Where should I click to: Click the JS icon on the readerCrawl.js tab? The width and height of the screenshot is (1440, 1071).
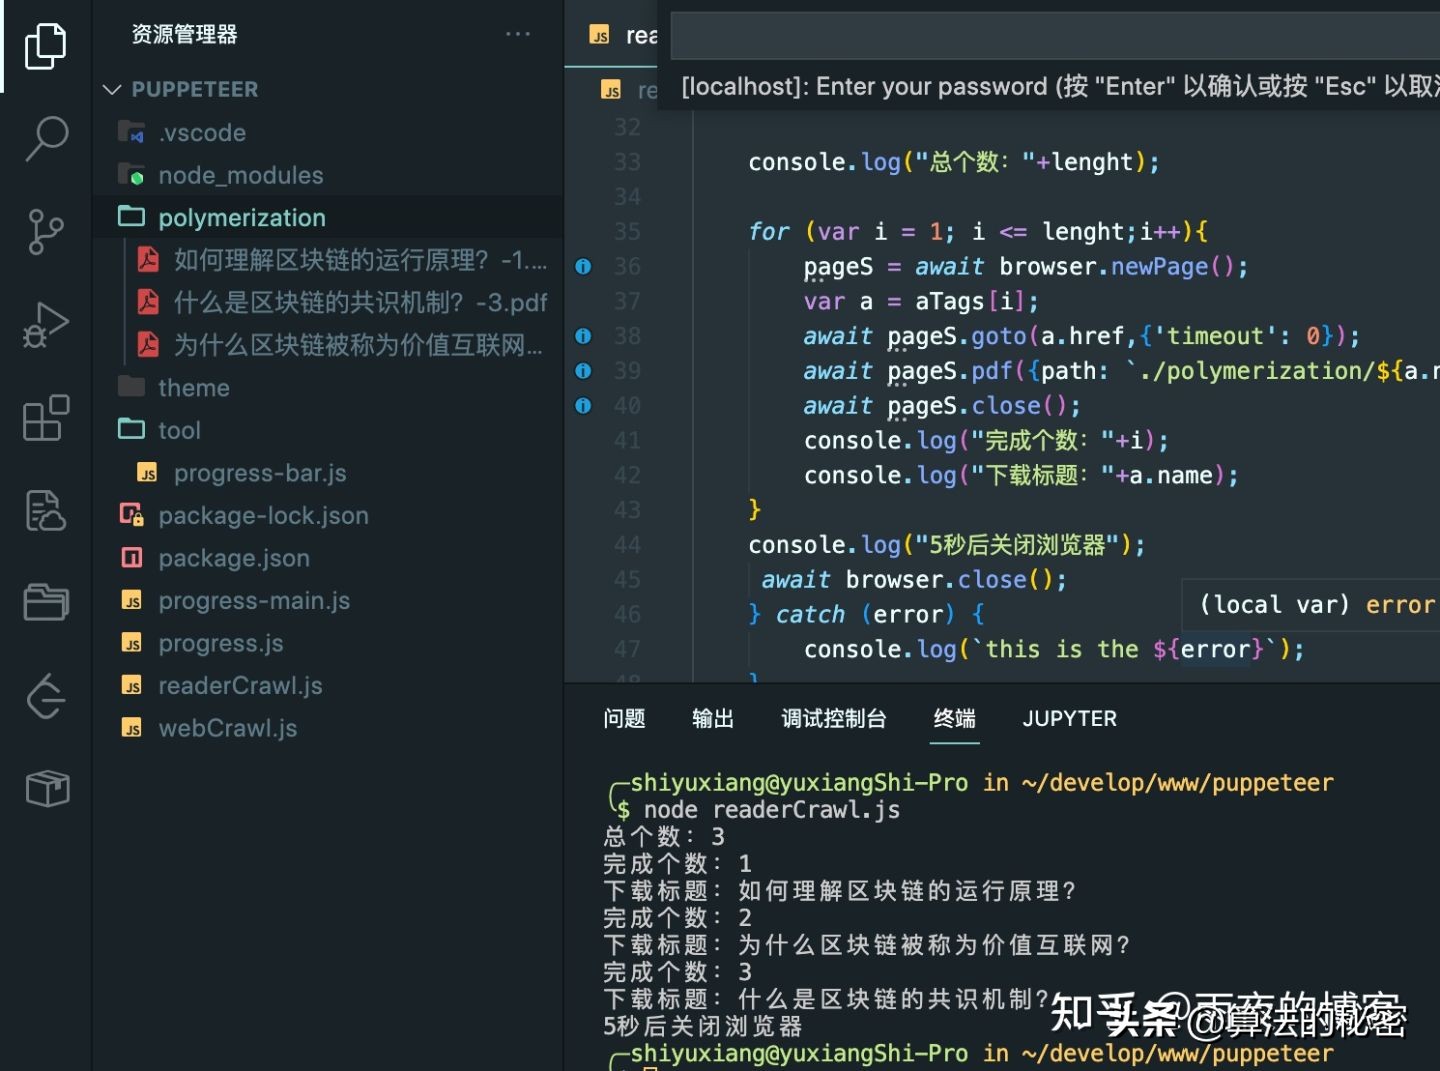[600, 35]
